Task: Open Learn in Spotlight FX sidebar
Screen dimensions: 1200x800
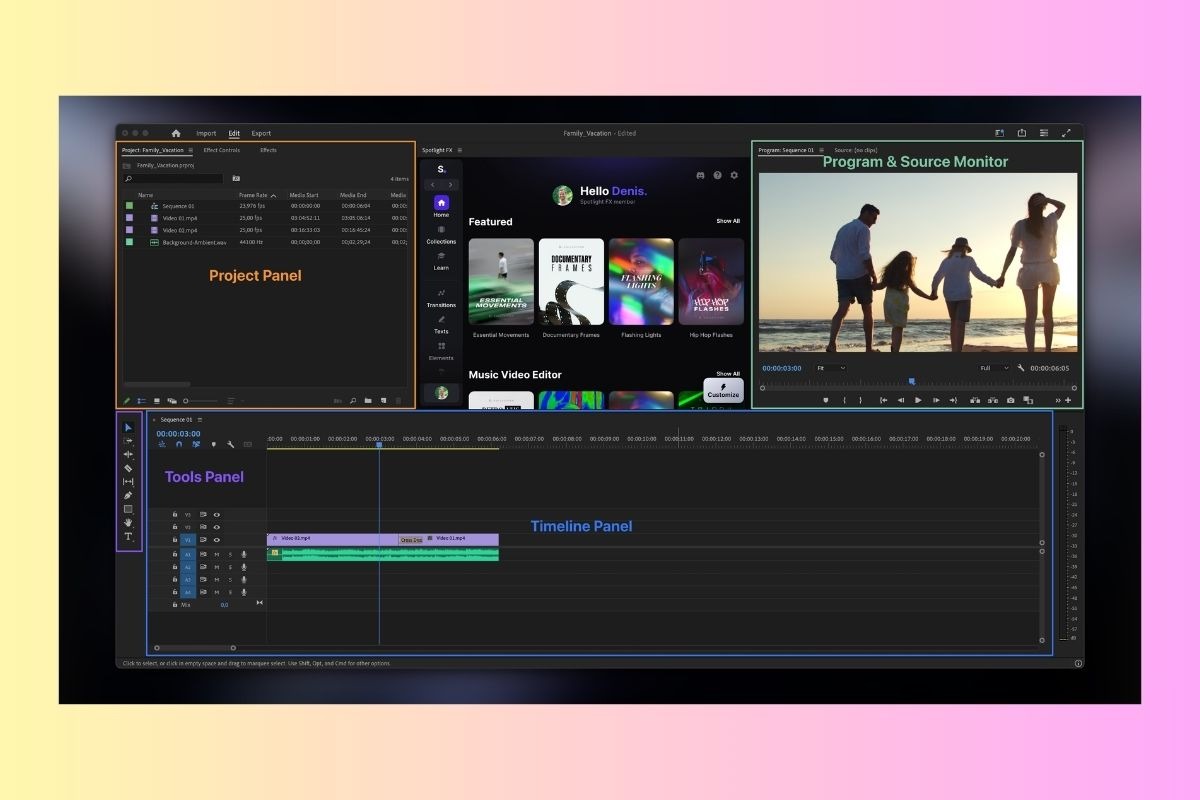Action: tap(441, 260)
